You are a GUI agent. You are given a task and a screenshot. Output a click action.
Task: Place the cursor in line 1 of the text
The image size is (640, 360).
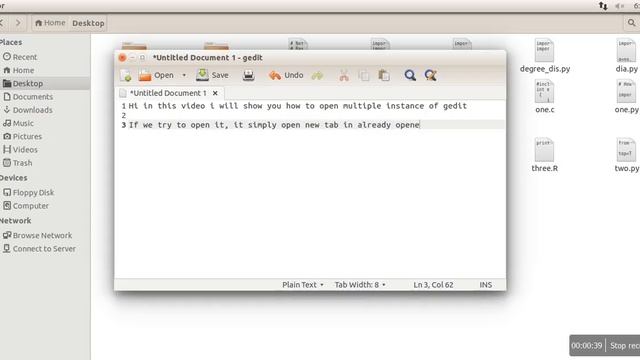(298, 106)
